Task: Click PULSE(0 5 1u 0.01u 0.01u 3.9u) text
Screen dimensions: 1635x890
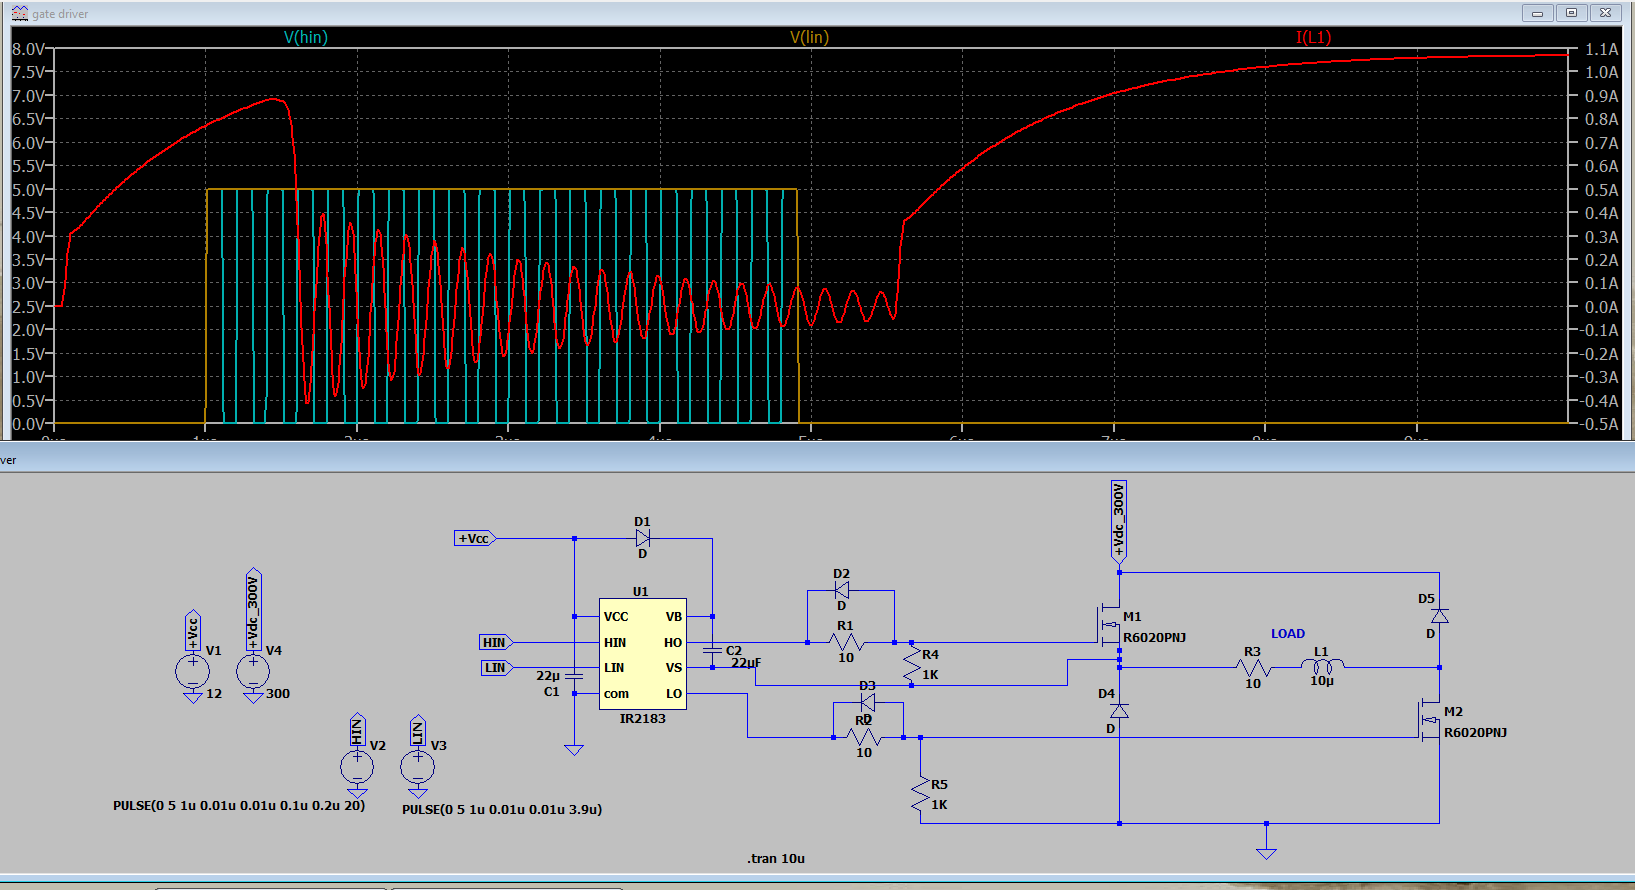Action: pos(502,809)
